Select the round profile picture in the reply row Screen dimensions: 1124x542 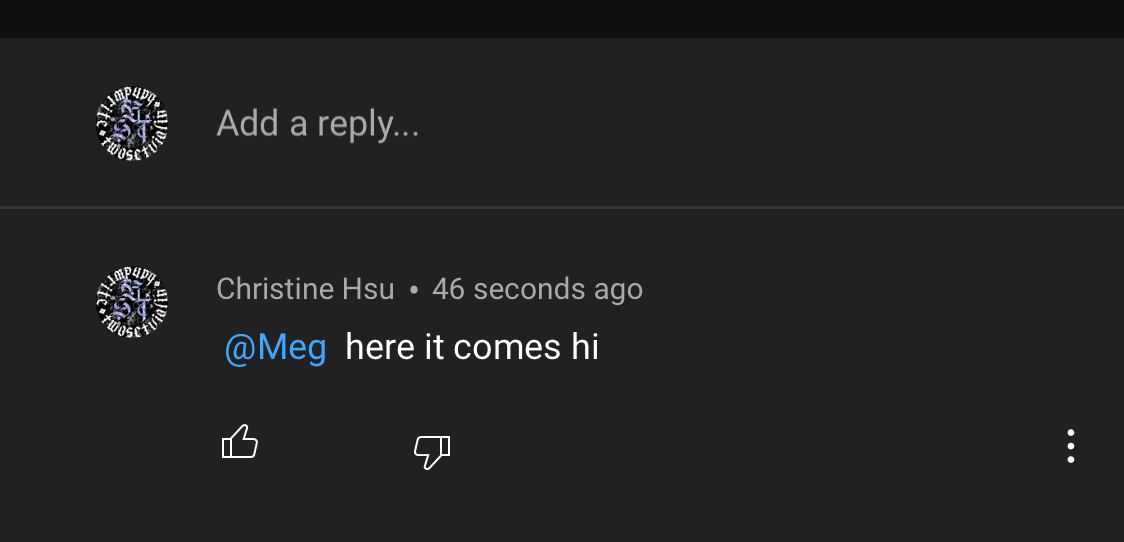132,123
